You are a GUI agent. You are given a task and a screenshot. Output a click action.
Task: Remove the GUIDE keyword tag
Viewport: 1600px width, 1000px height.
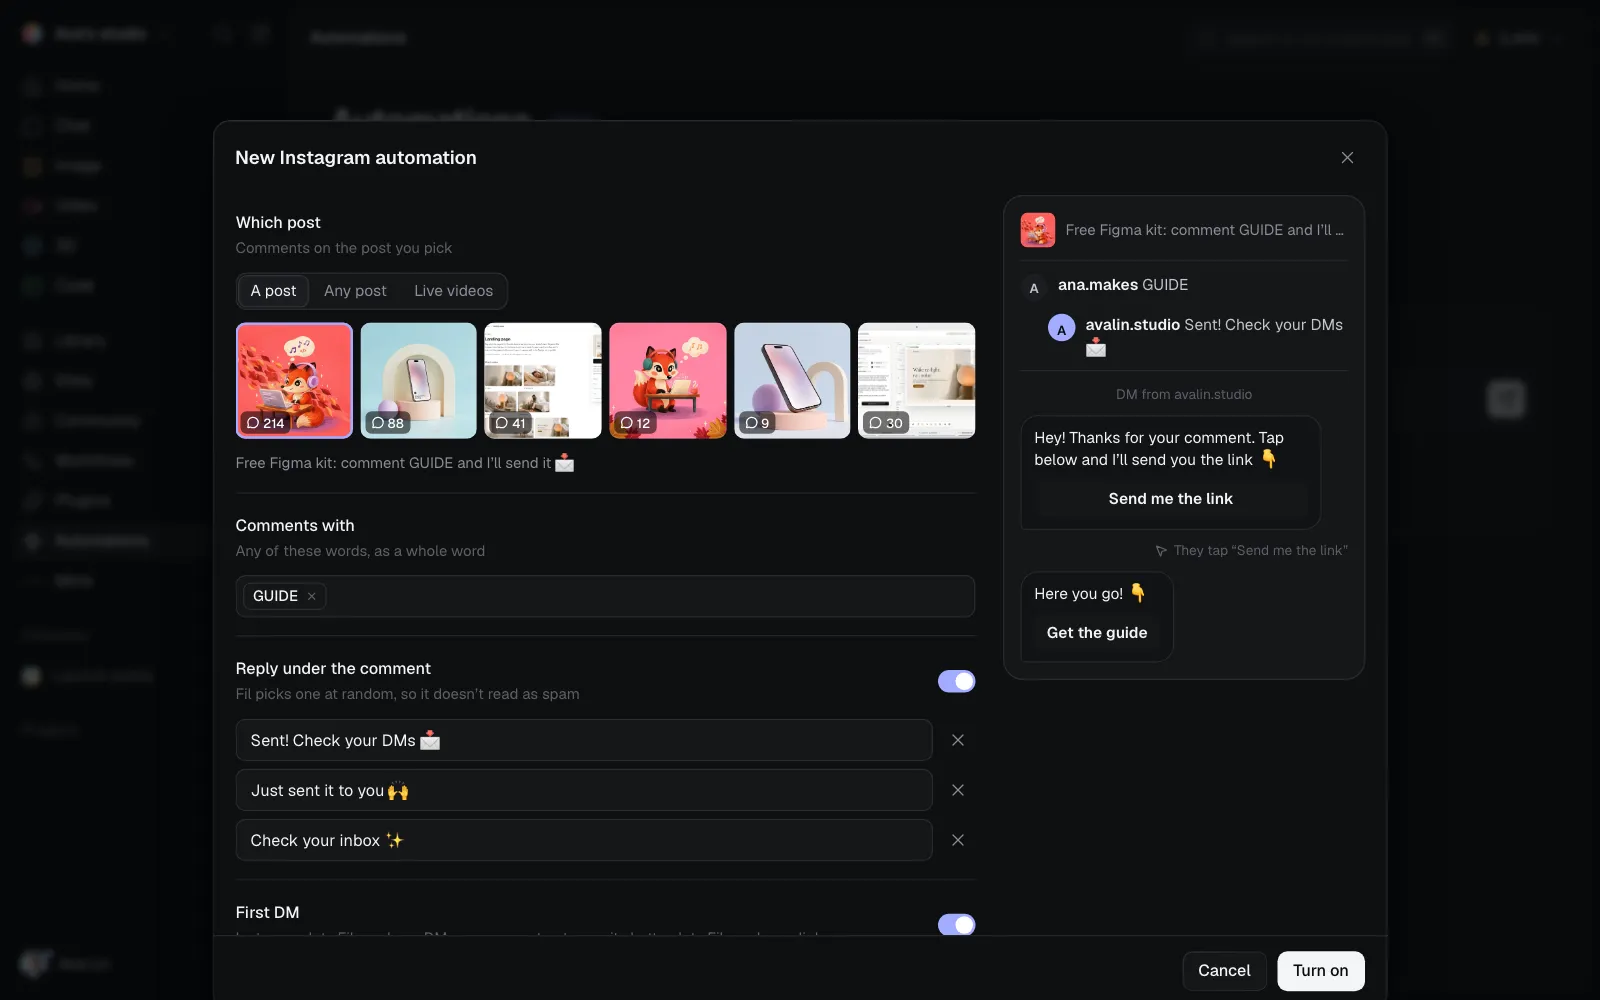(x=312, y=596)
